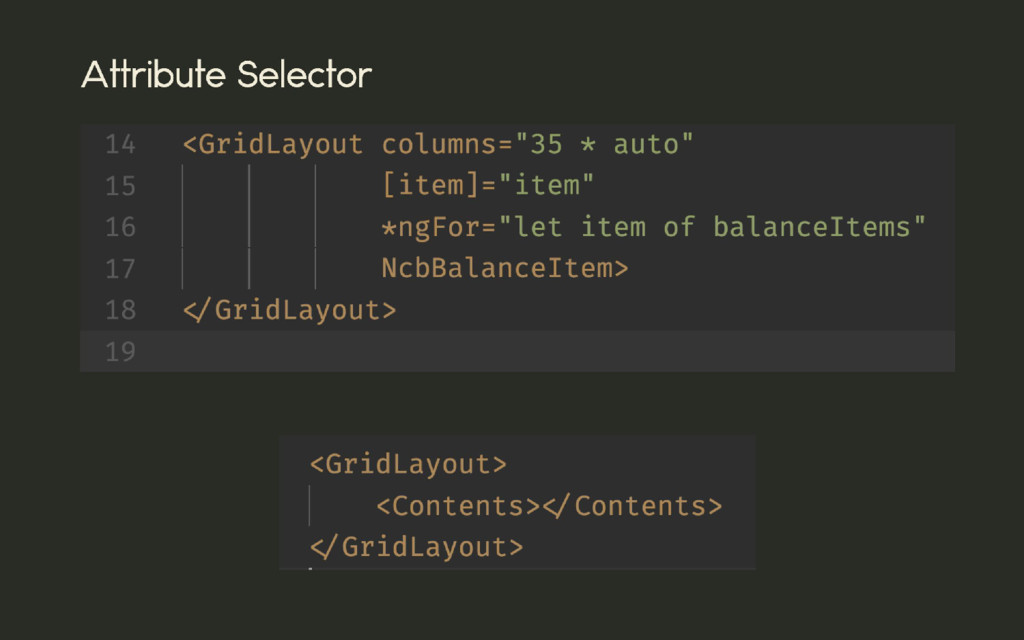This screenshot has height=640, width=1024.
Task: Click the Attribute Selector heading
Action: click(226, 74)
